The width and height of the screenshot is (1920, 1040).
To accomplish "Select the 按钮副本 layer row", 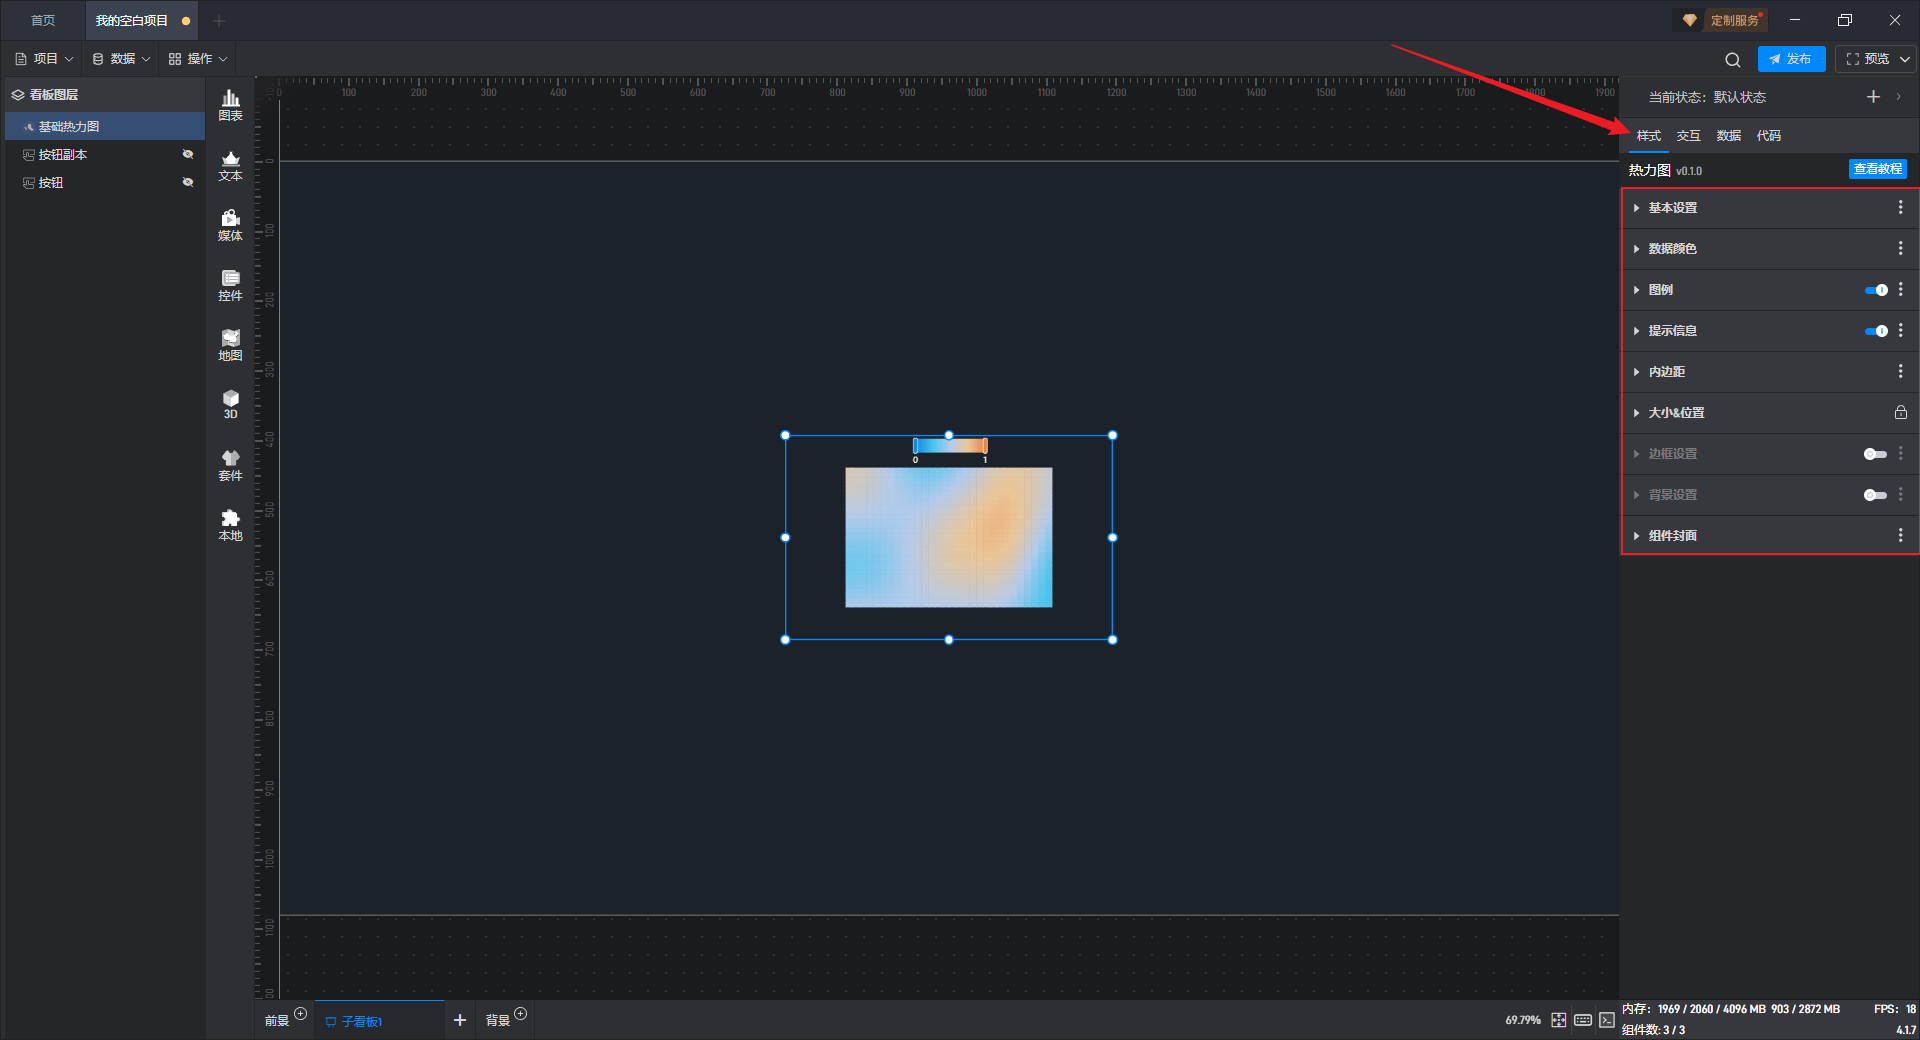I will click(105, 154).
